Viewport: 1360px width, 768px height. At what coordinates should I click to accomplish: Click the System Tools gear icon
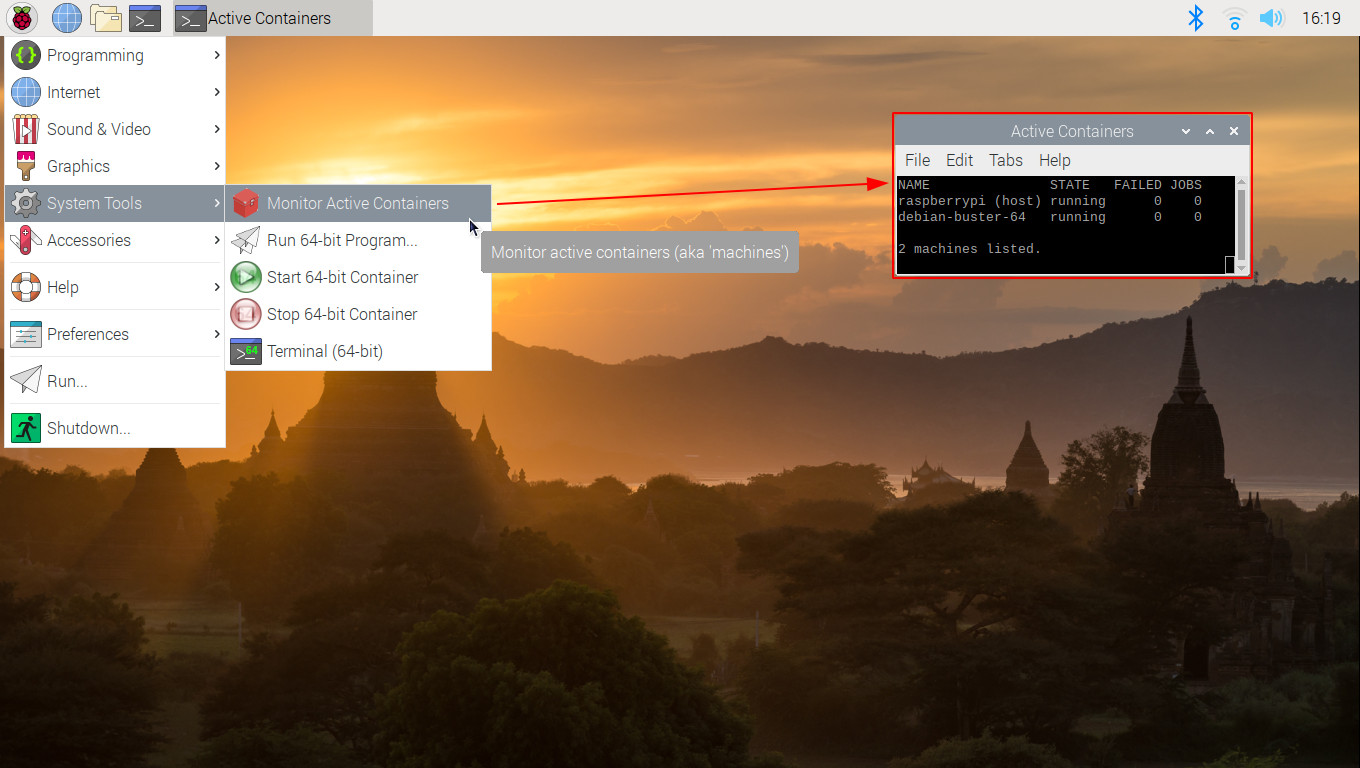[x=26, y=203]
